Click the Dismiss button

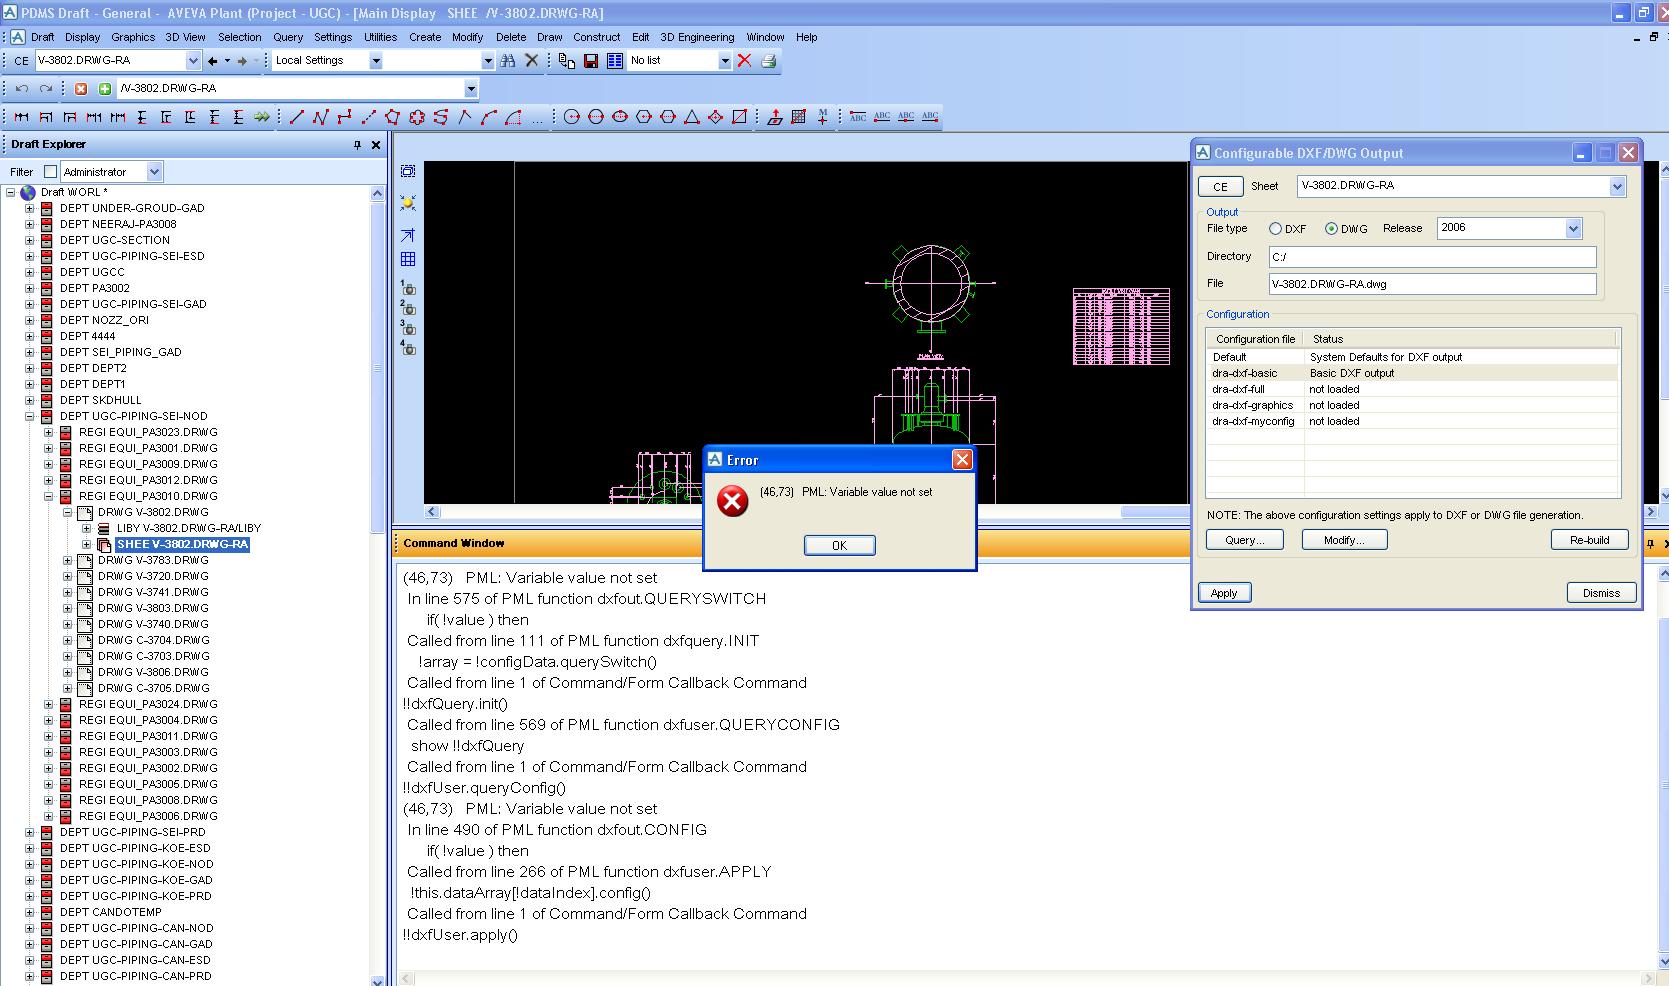[x=1601, y=593]
